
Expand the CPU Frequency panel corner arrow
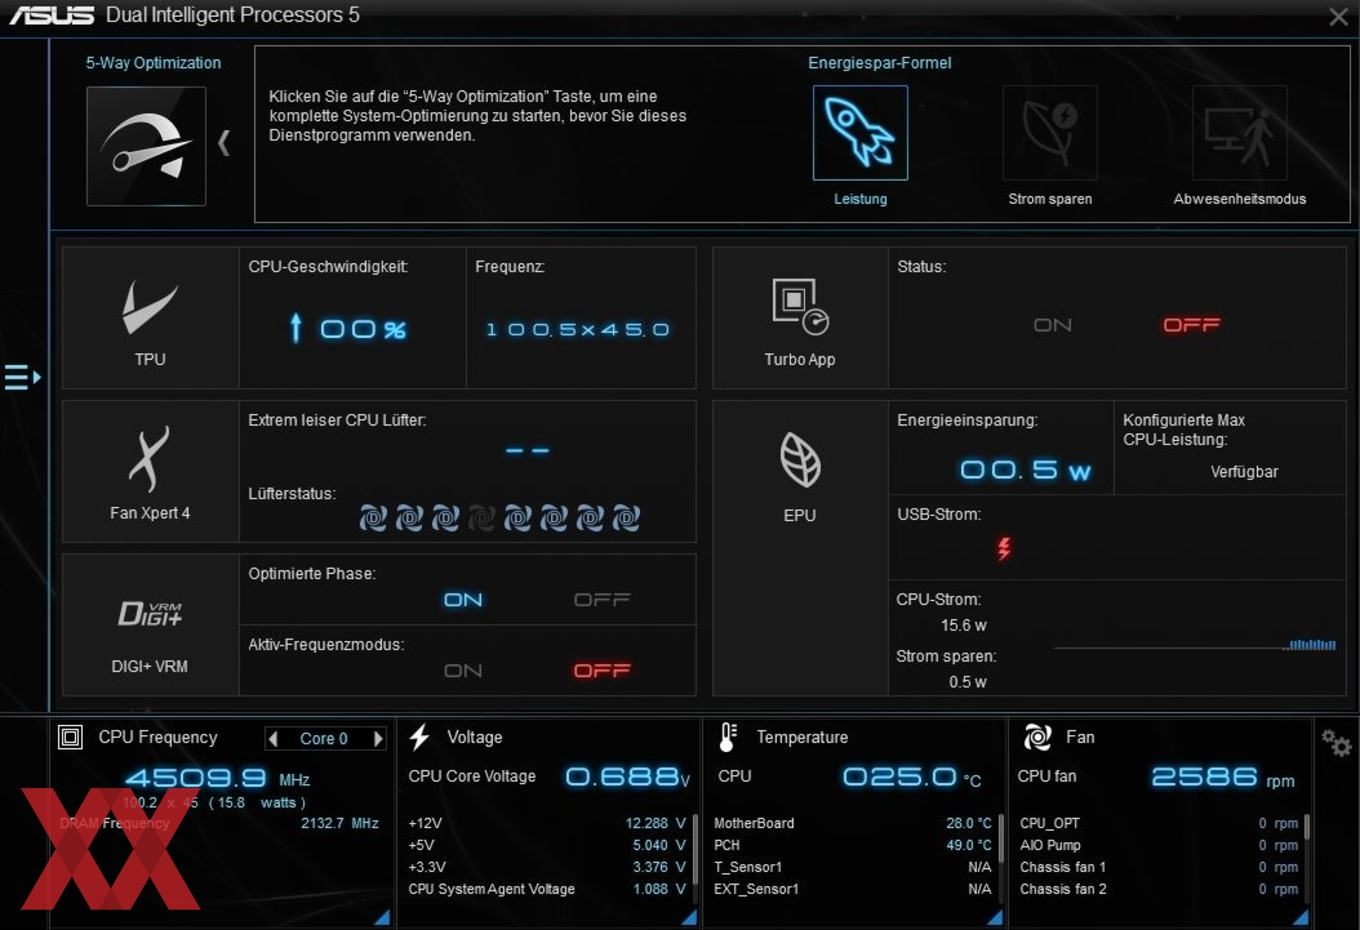(x=382, y=916)
